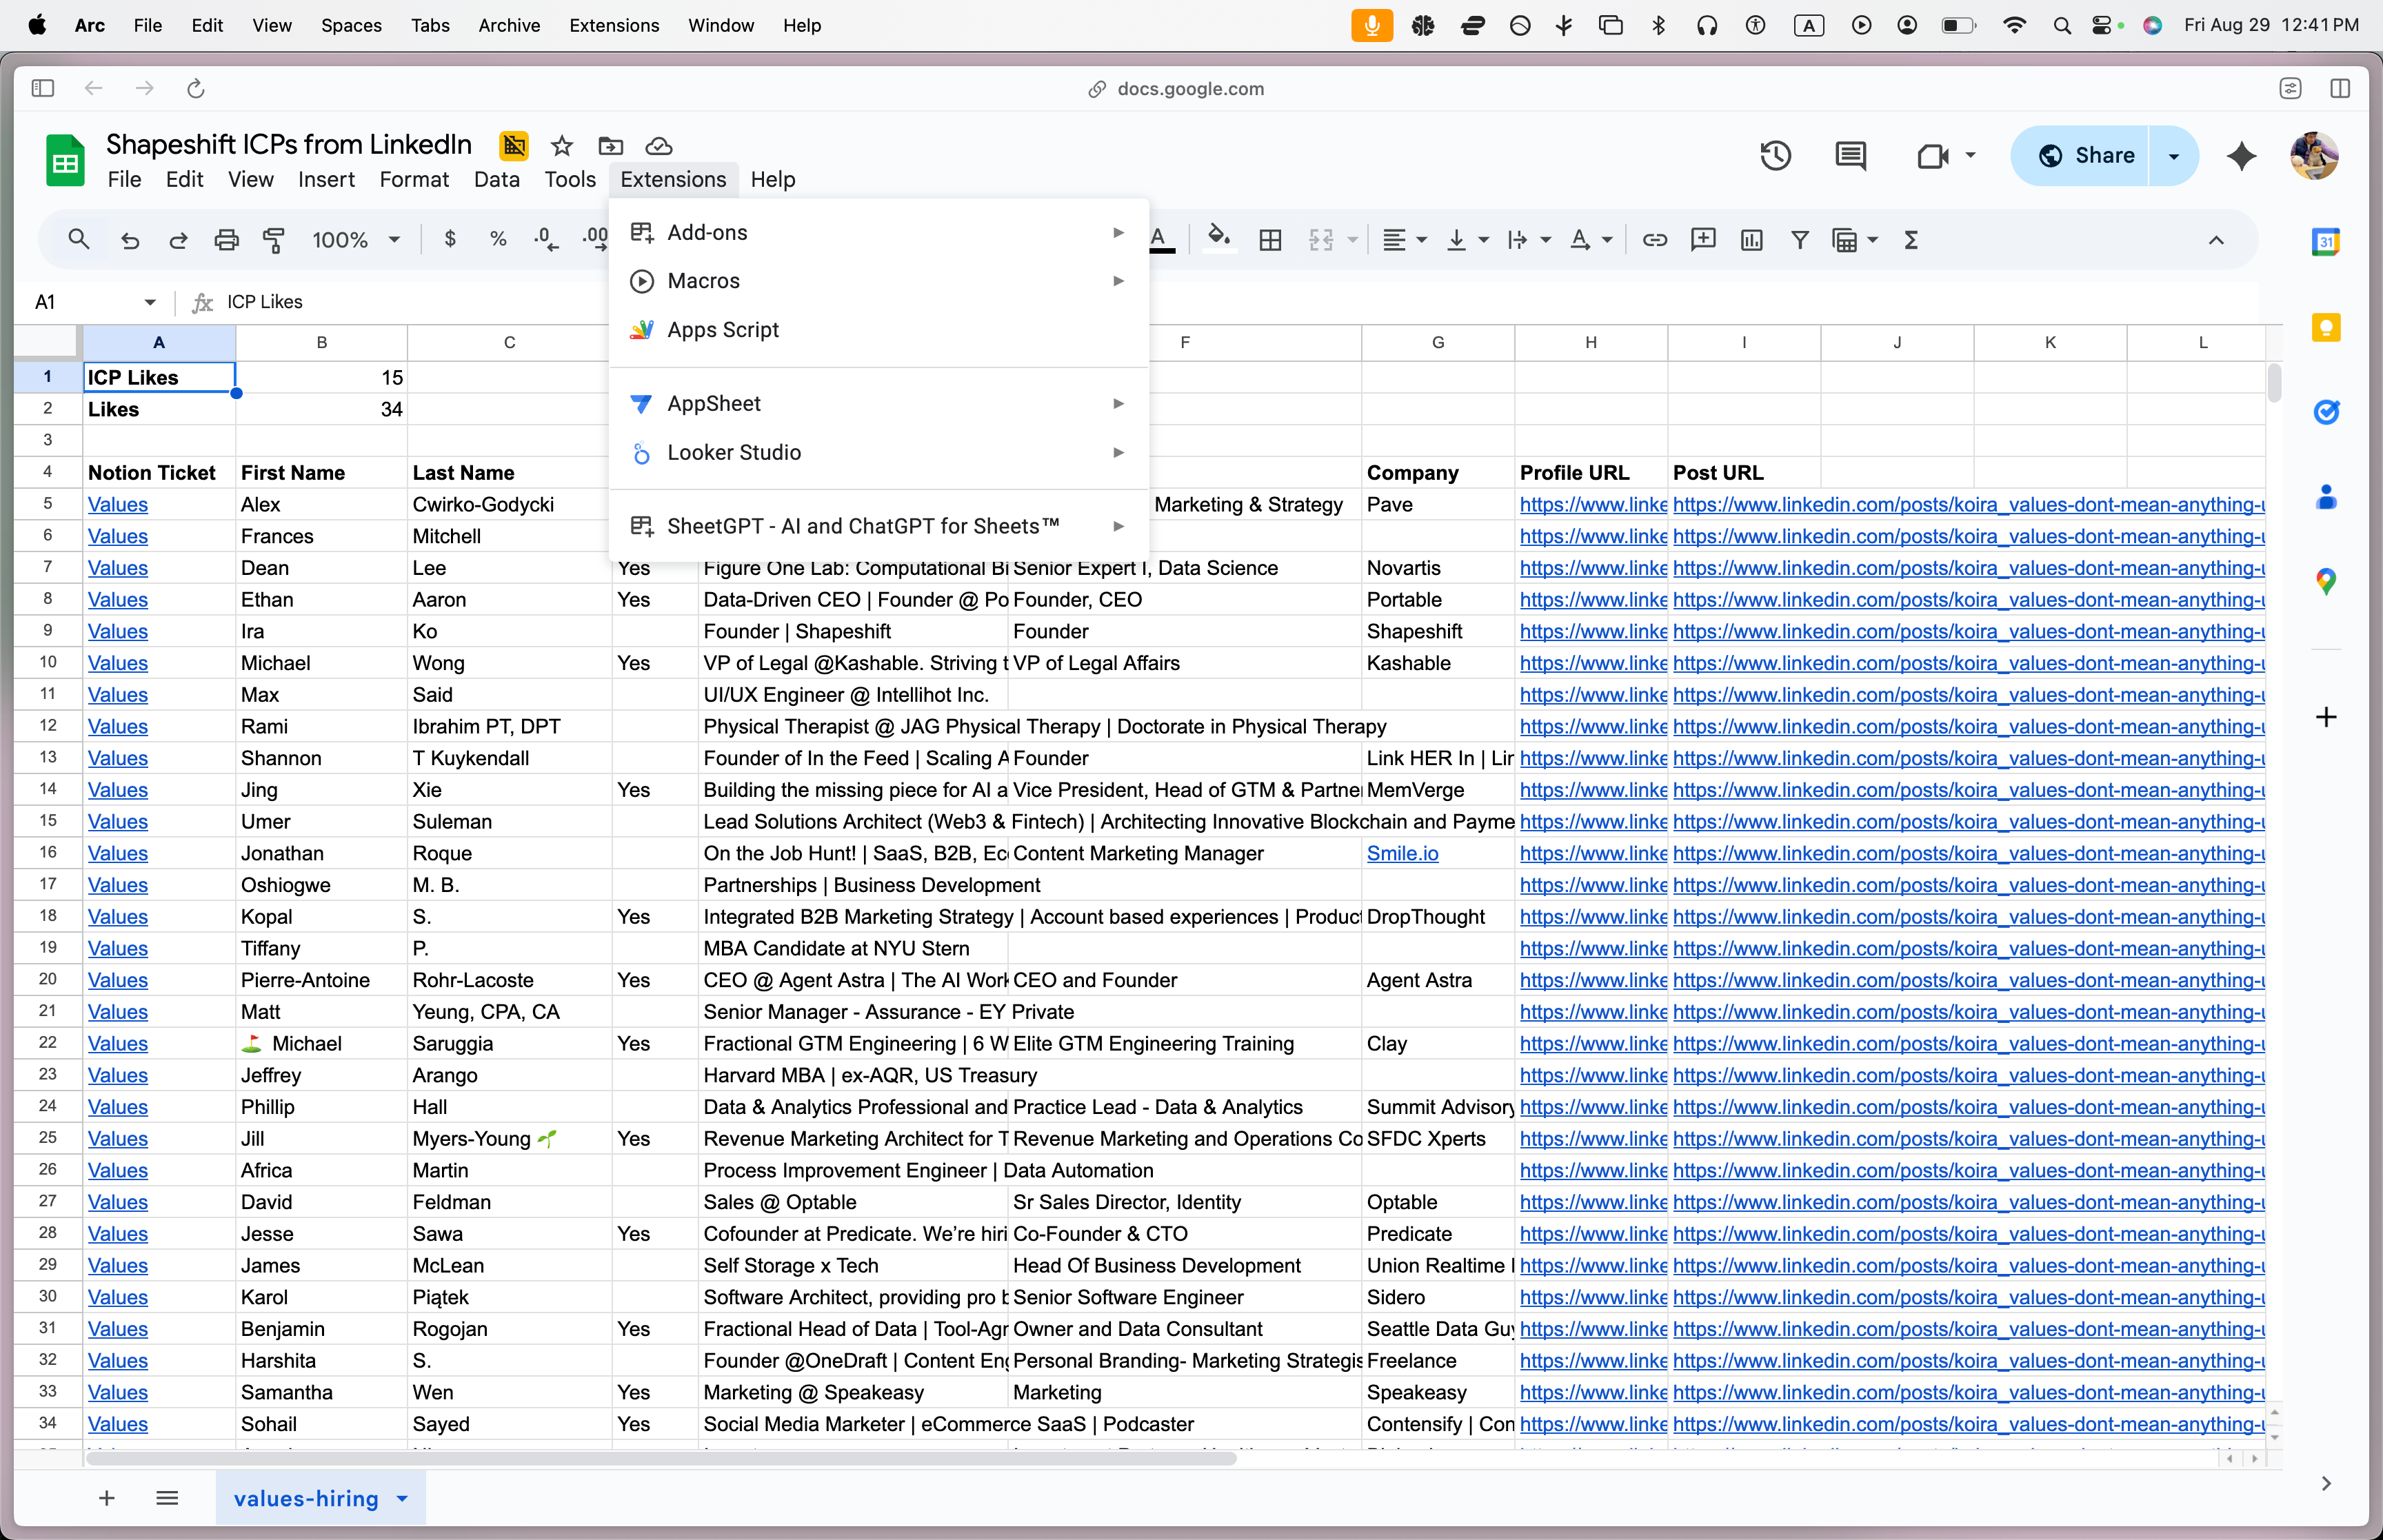The width and height of the screenshot is (2383, 1540).
Task: Open the comments panel icon
Action: pyautogui.click(x=1850, y=156)
